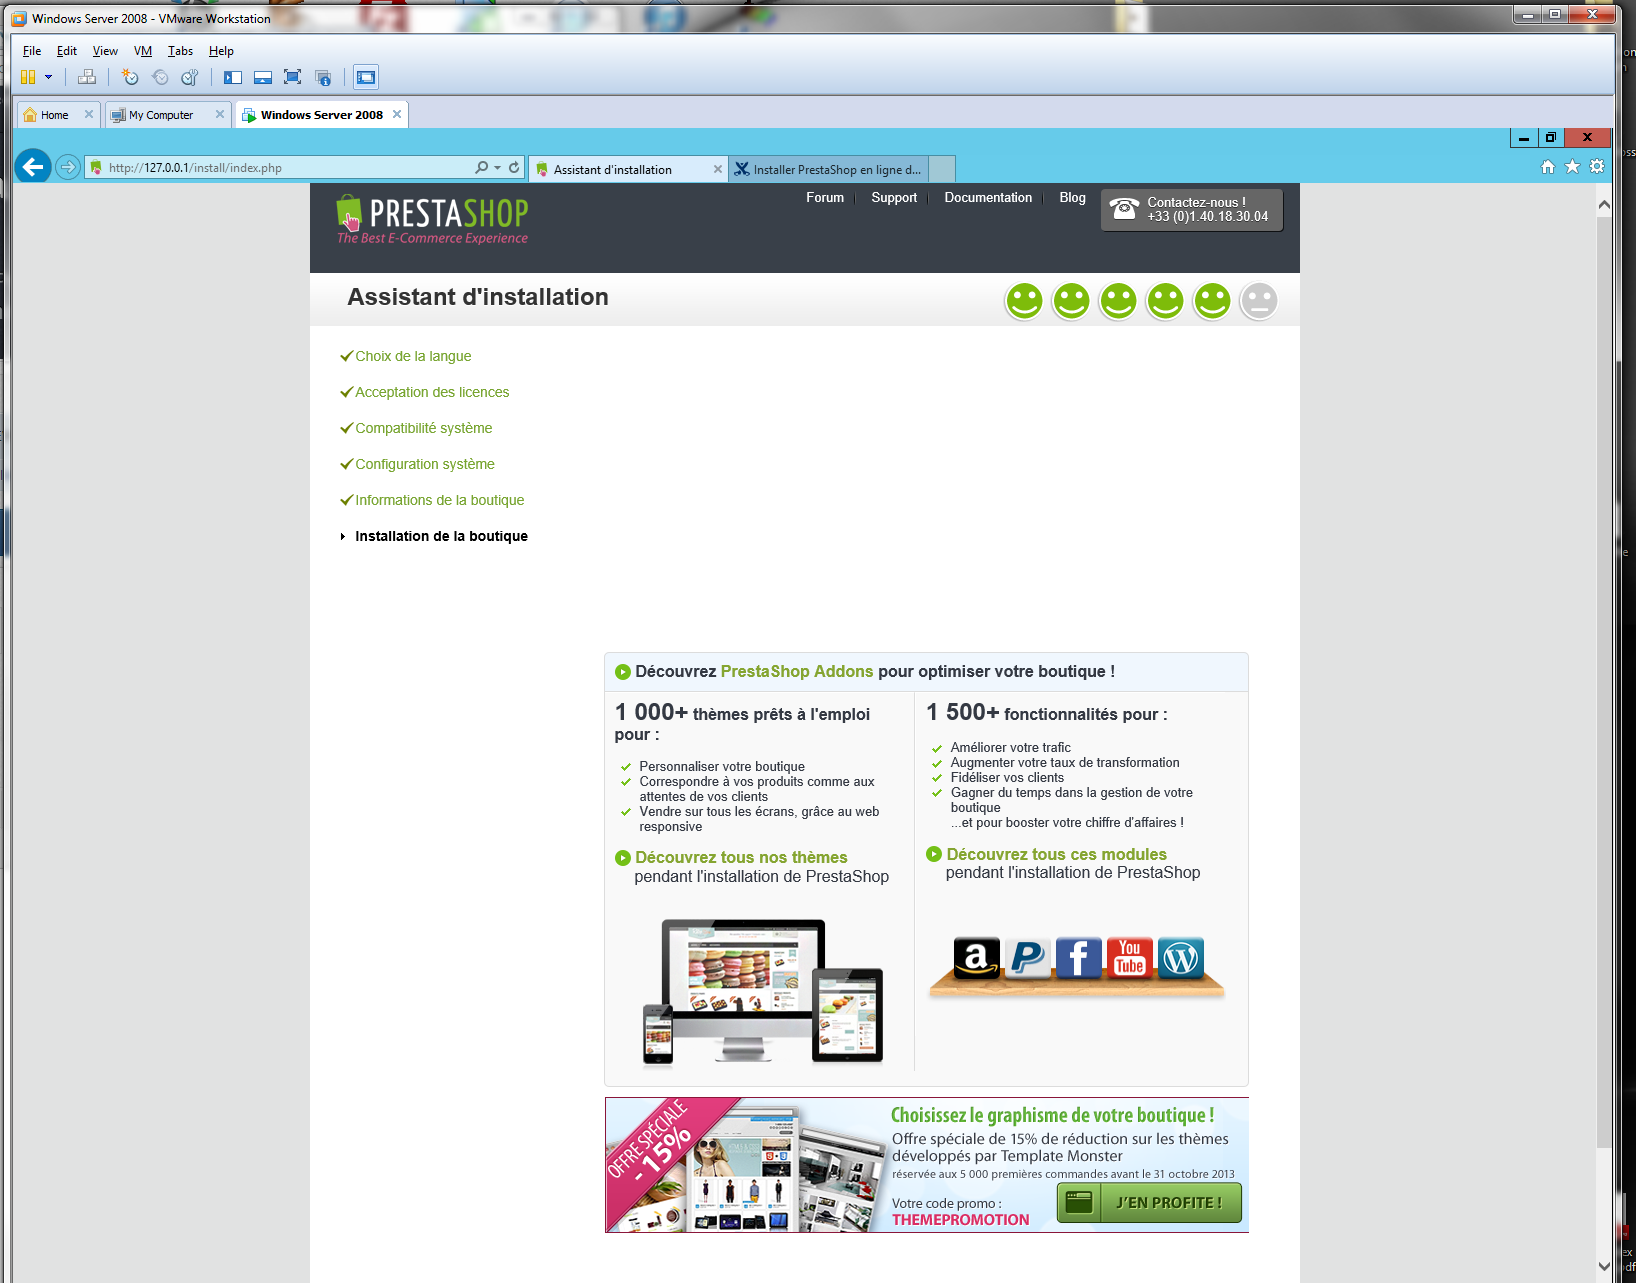The height and width of the screenshot is (1283, 1636).
Task: Click the WordPress module icon
Action: point(1180,959)
